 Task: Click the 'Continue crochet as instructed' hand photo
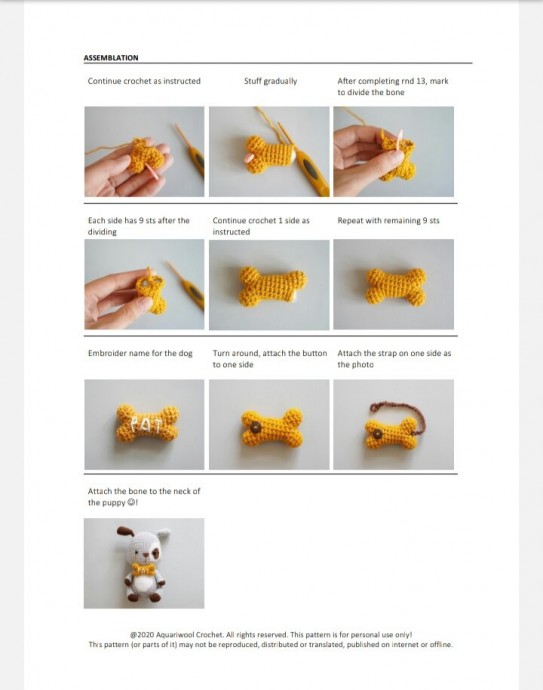[144, 151]
